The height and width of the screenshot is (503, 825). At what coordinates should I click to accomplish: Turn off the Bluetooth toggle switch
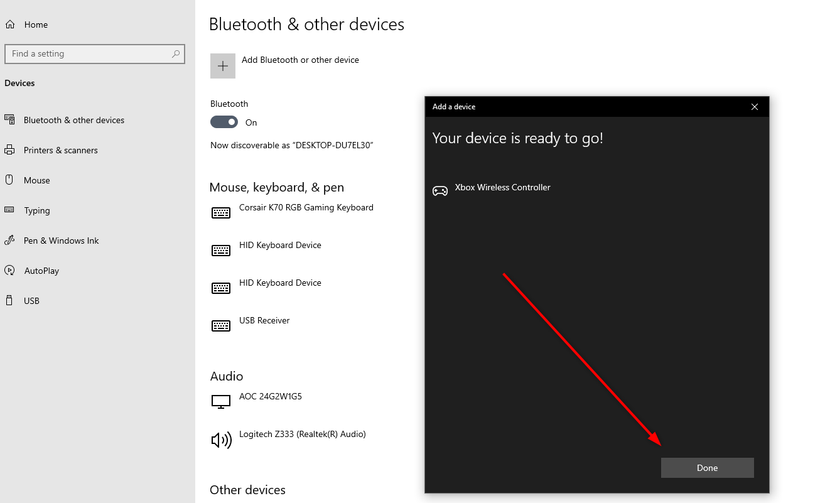224,122
